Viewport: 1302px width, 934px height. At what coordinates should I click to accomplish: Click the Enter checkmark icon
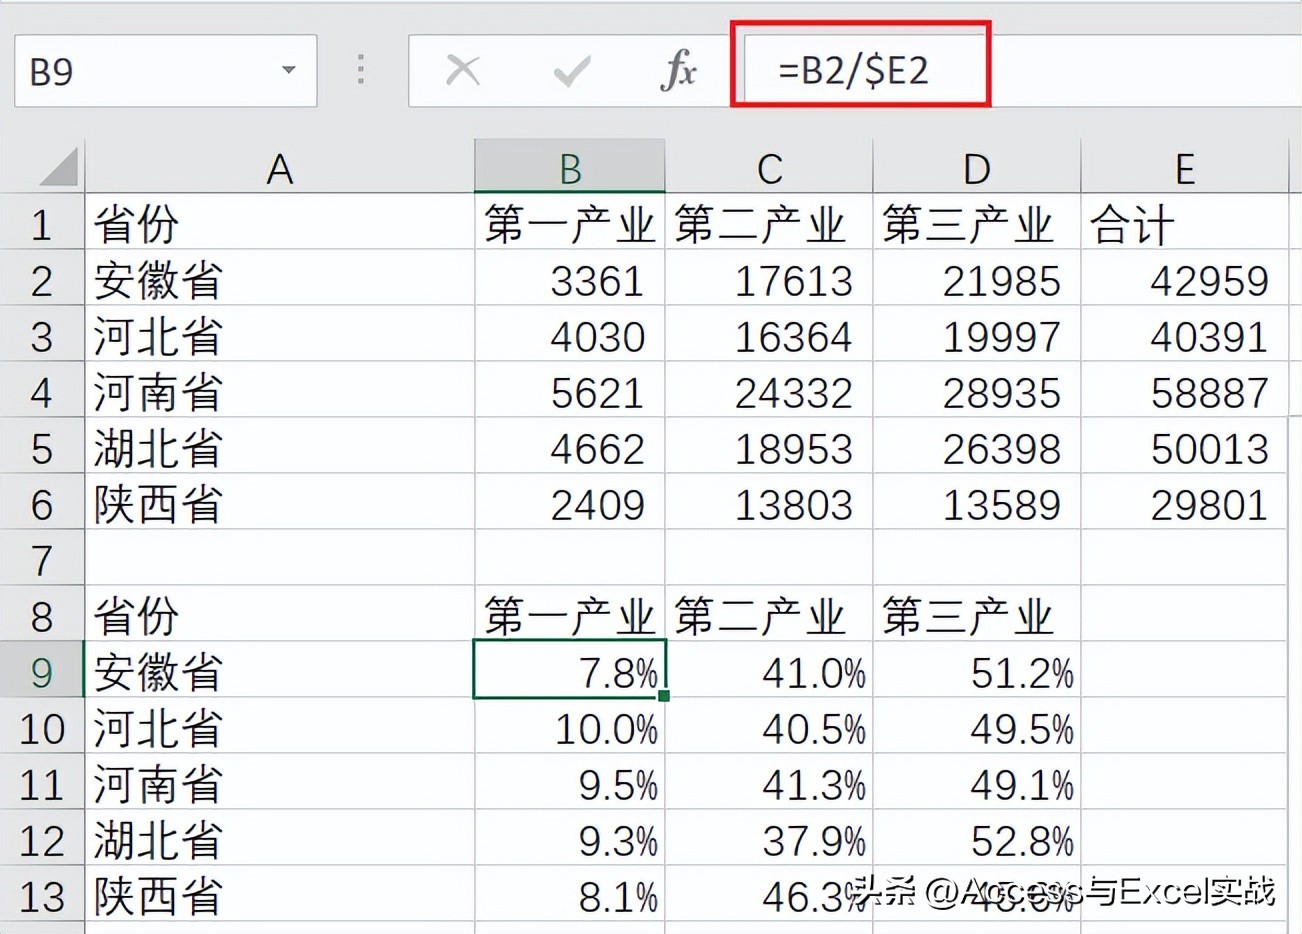tap(570, 70)
